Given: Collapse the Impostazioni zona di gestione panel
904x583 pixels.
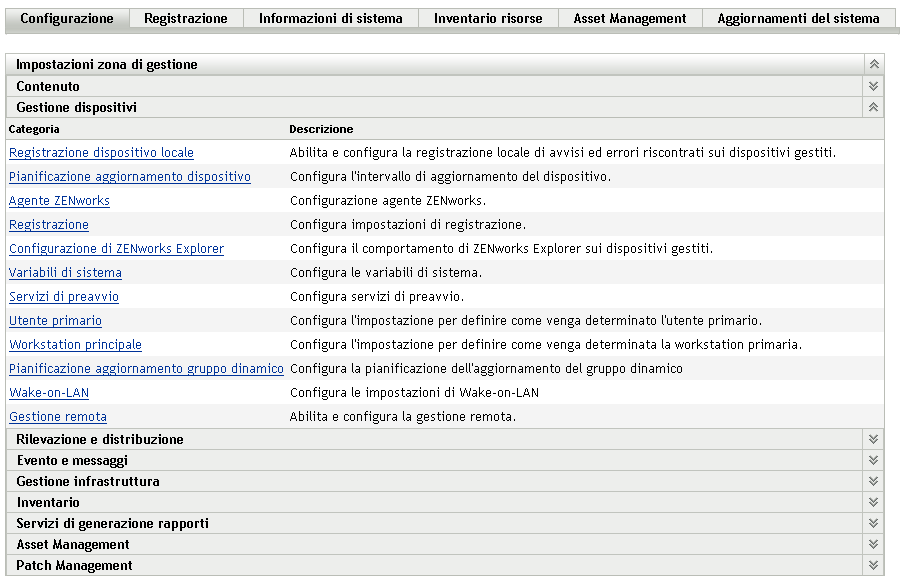Looking at the screenshot, I should pyautogui.click(x=873, y=64).
